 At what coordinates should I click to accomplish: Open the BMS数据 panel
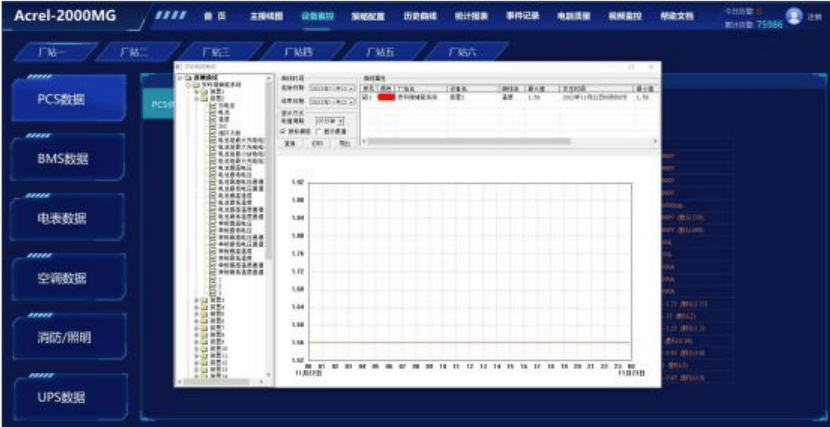69,158
